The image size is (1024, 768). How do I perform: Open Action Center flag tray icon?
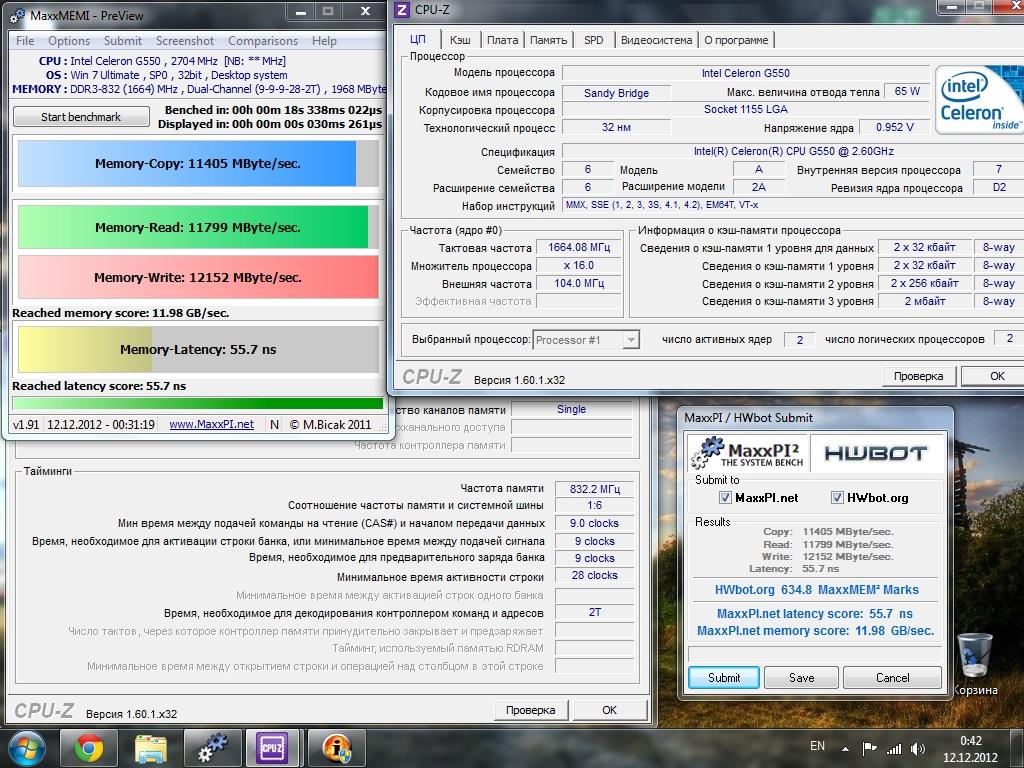pos(869,748)
